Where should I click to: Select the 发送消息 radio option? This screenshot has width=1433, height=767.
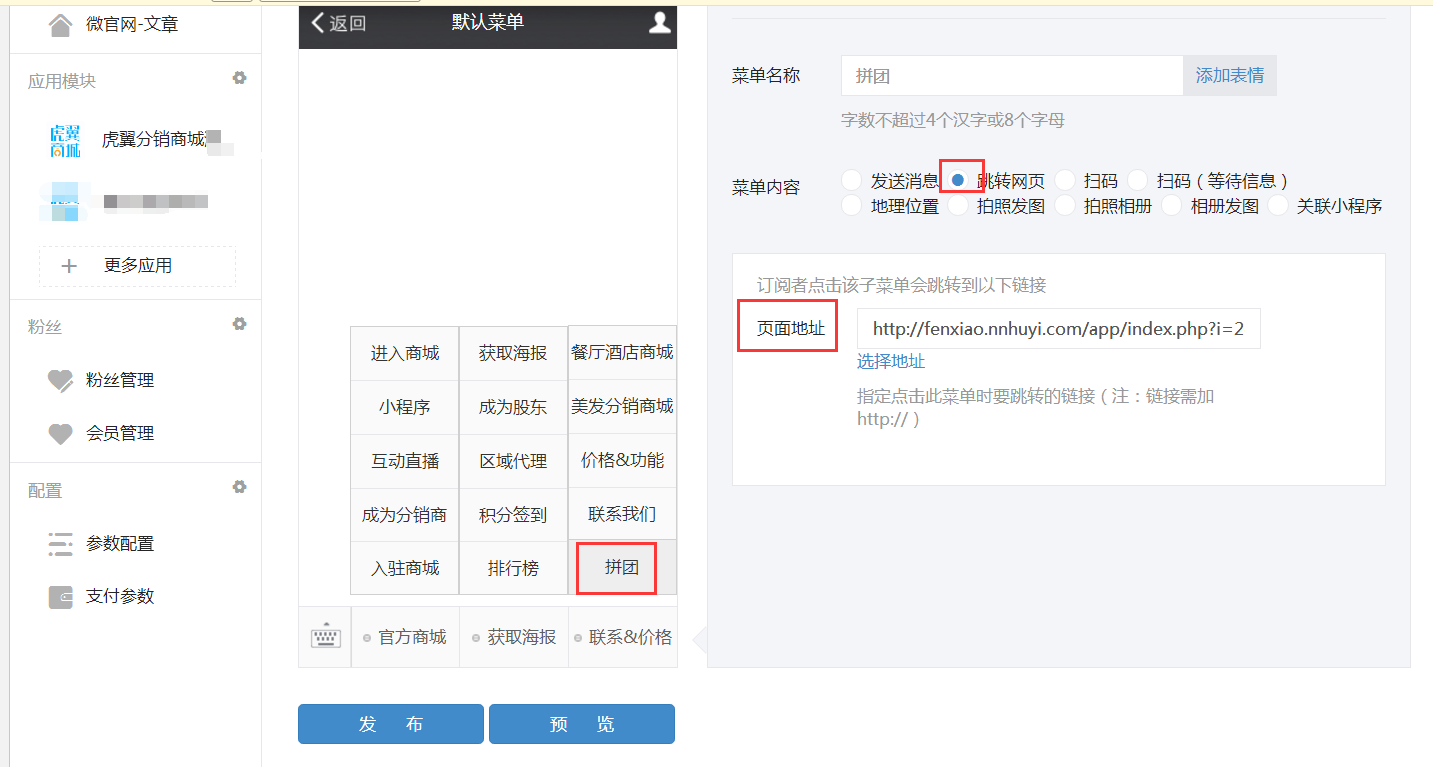(x=851, y=180)
